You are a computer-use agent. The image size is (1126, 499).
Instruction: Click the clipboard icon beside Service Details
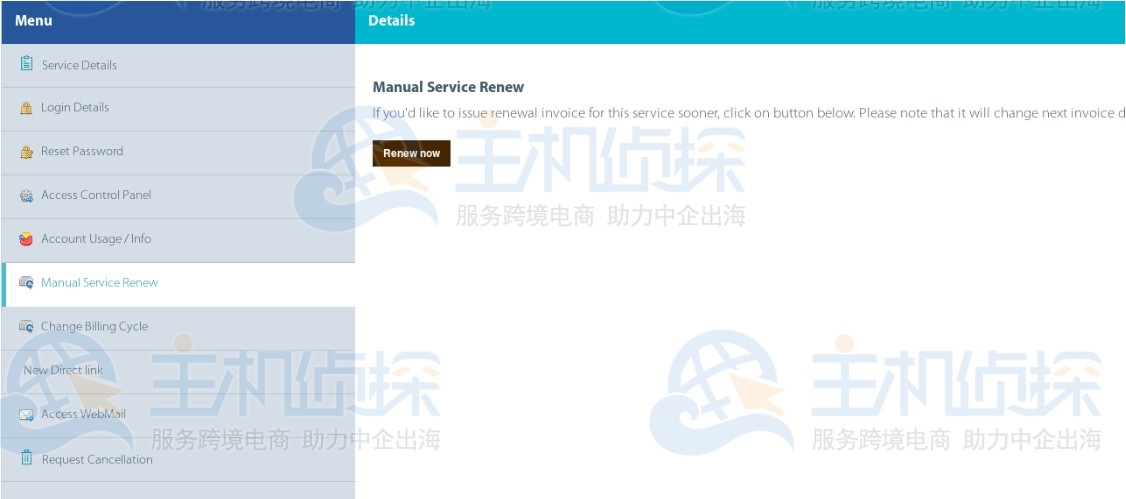pyautogui.click(x=27, y=64)
